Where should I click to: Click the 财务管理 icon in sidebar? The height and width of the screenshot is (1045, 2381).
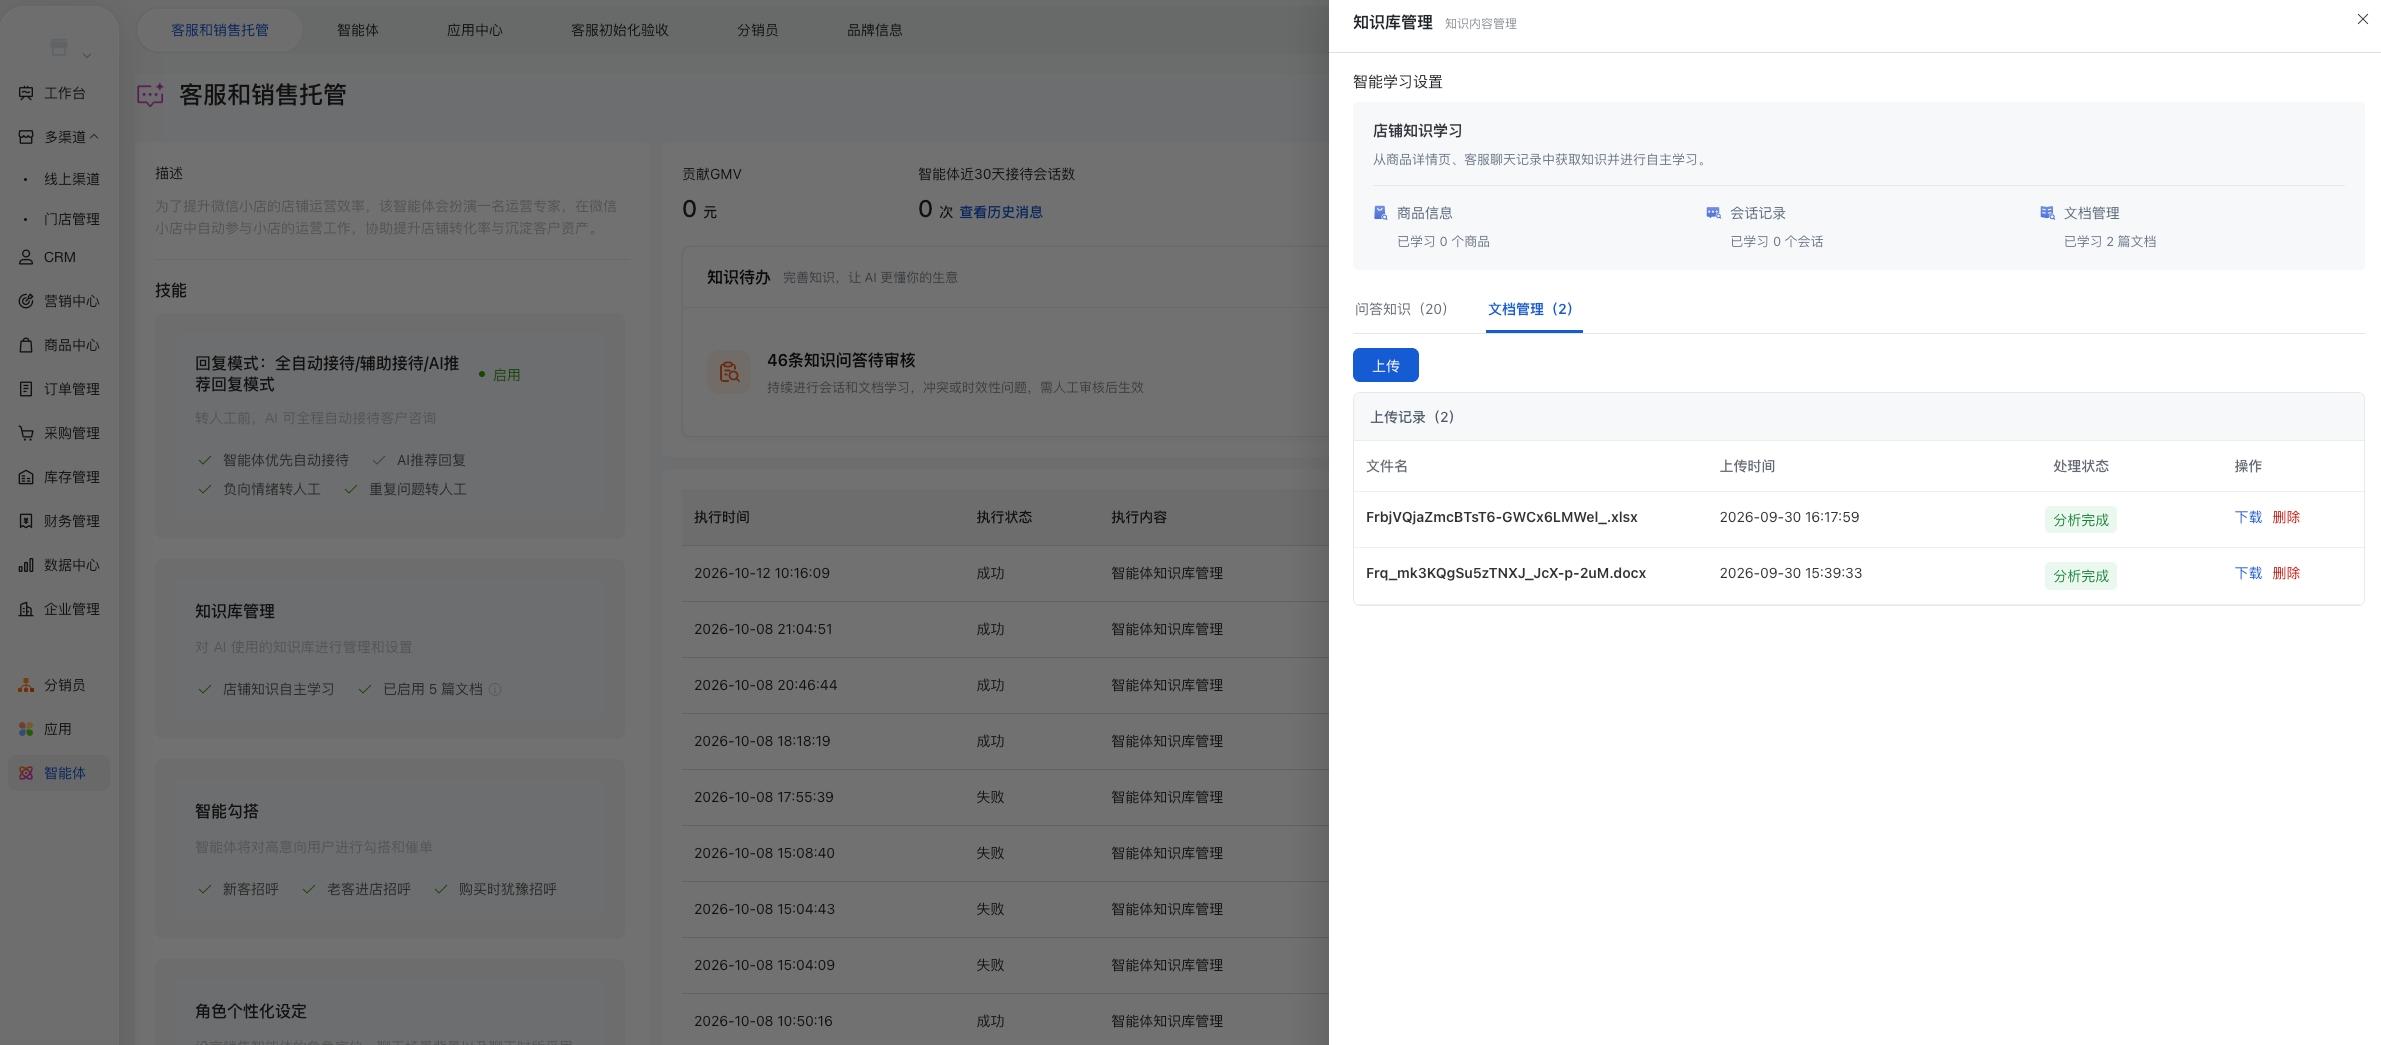[x=26, y=521]
